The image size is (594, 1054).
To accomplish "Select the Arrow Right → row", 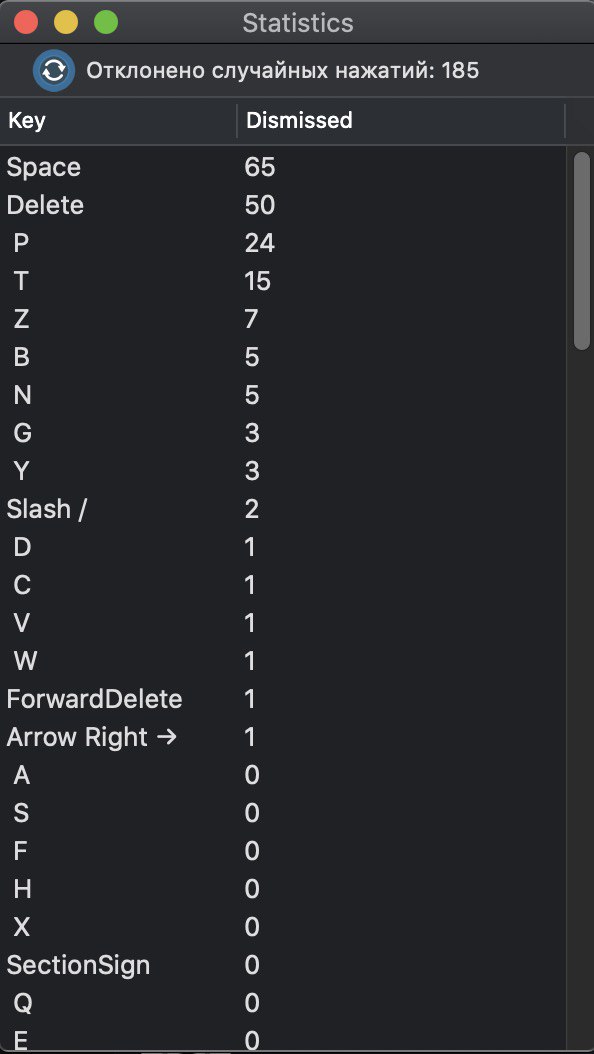I will (283, 737).
